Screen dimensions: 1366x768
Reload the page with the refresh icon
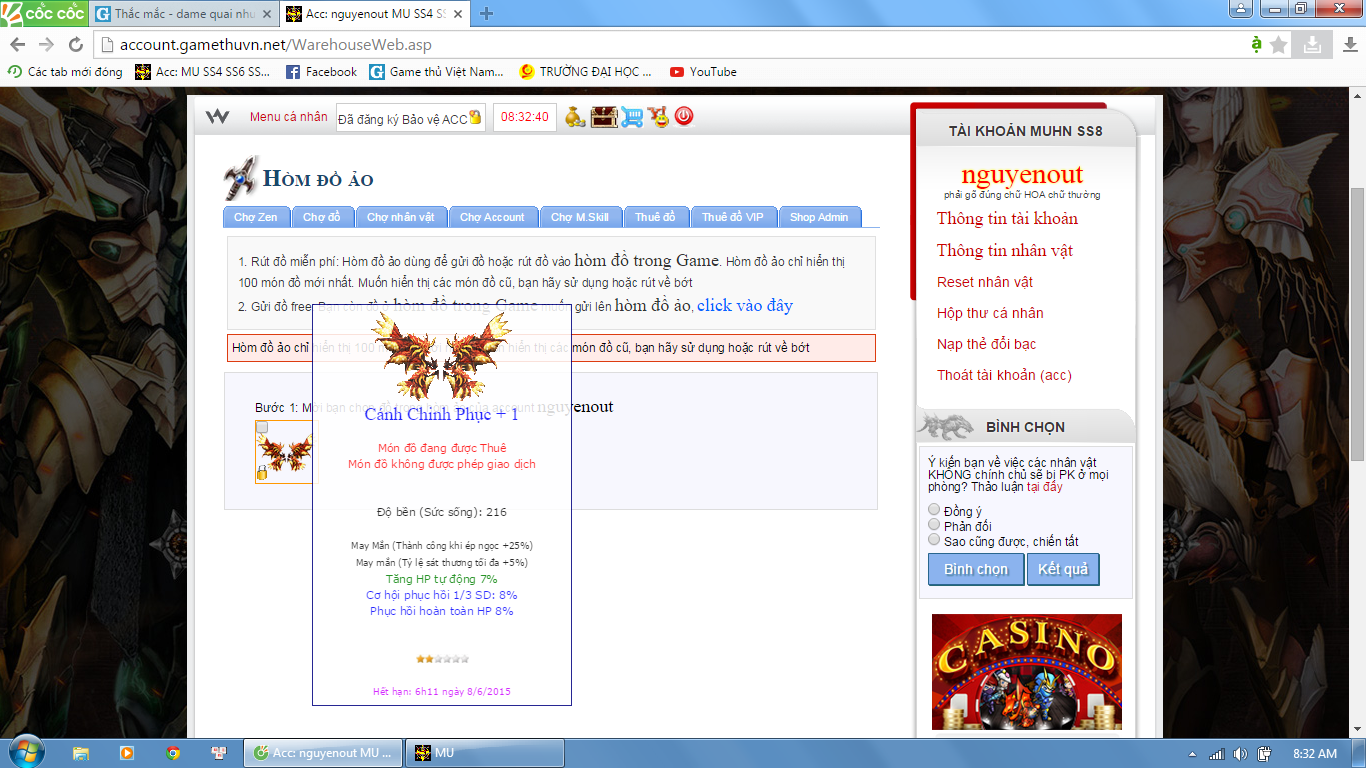pyautogui.click(x=76, y=45)
